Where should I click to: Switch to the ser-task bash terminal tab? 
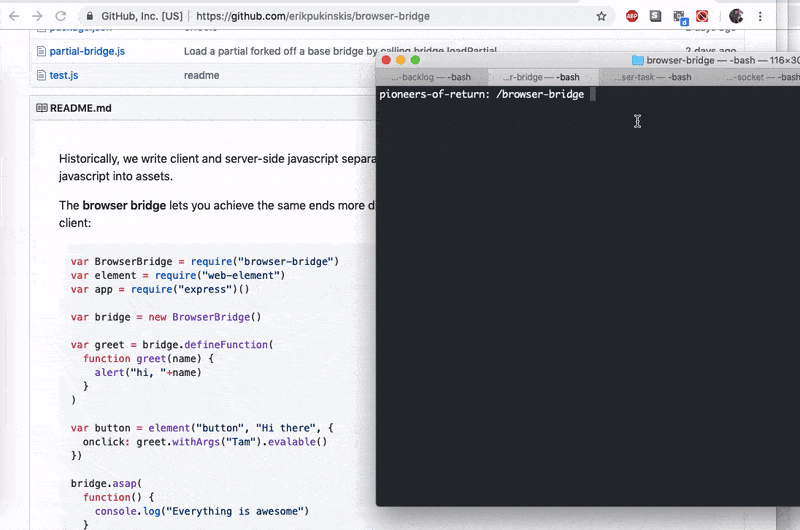tap(653, 77)
